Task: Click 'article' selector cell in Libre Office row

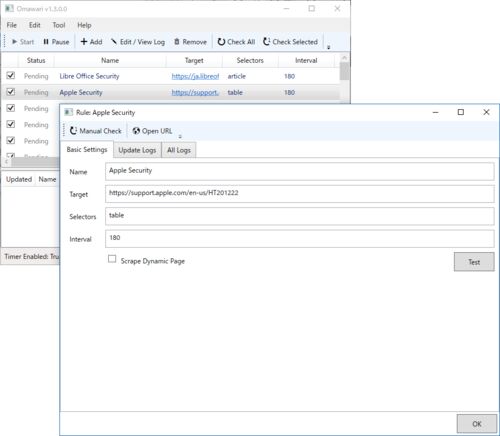Action: [x=237, y=76]
